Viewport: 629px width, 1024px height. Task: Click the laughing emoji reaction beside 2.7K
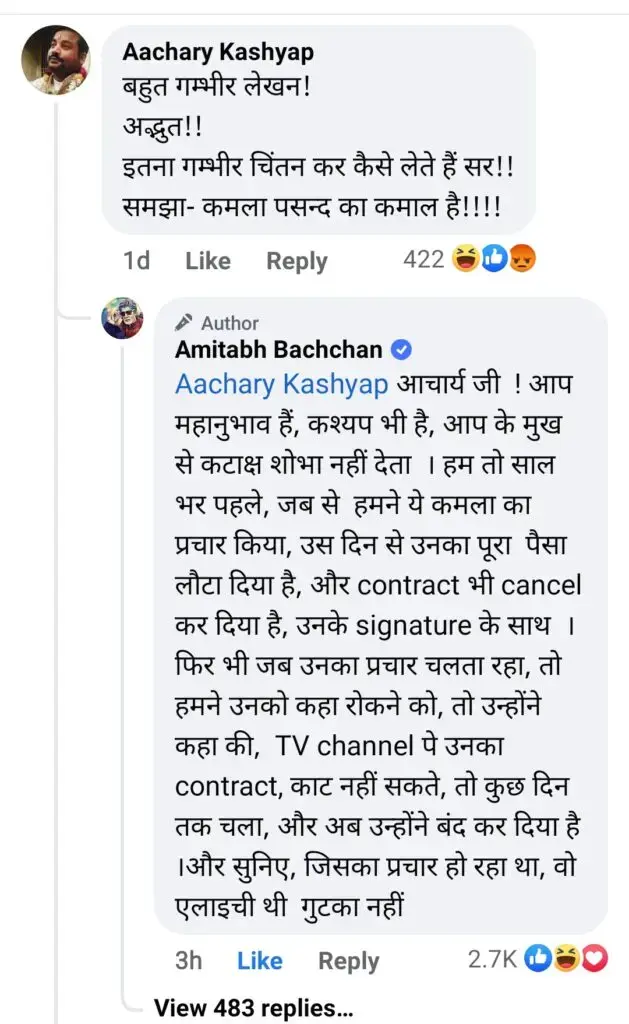coord(567,960)
